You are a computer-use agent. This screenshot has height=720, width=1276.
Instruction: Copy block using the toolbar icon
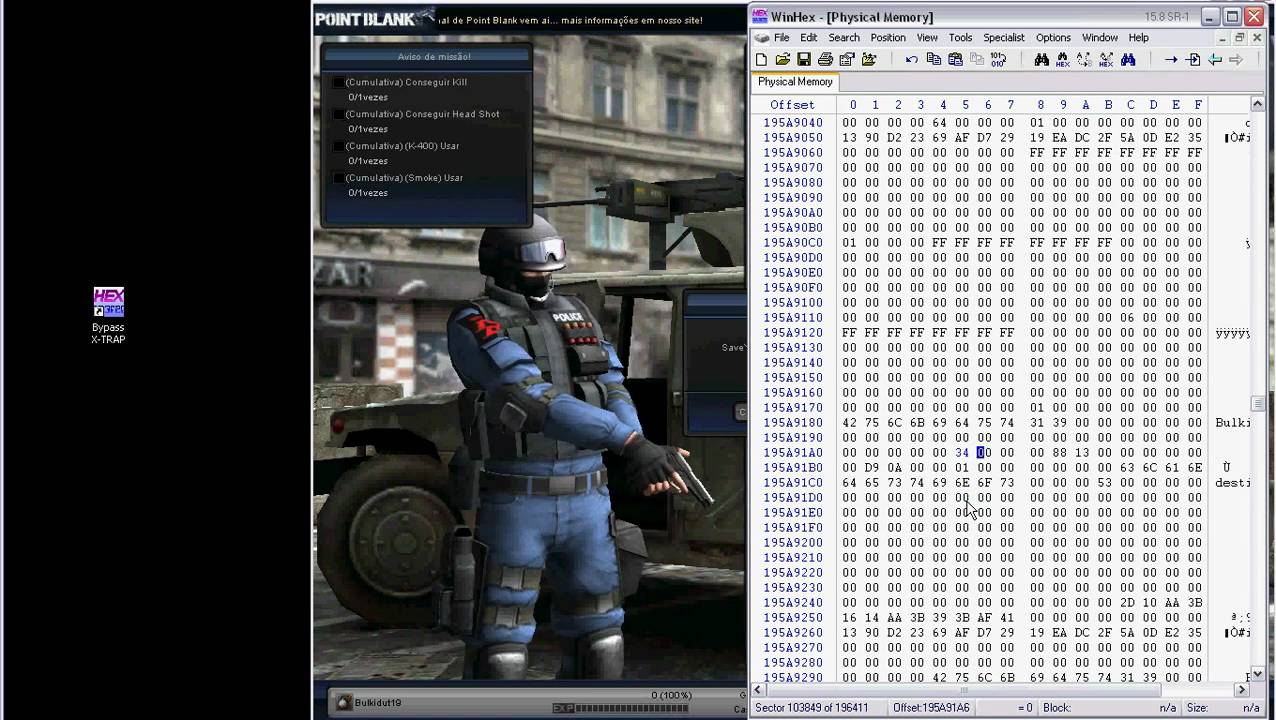point(934,60)
